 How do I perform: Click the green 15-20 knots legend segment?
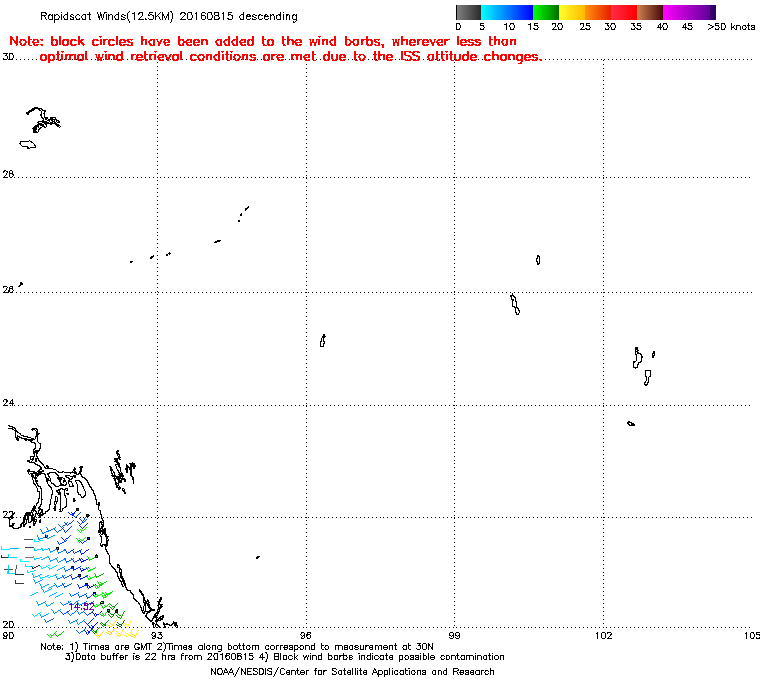click(x=546, y=12)
